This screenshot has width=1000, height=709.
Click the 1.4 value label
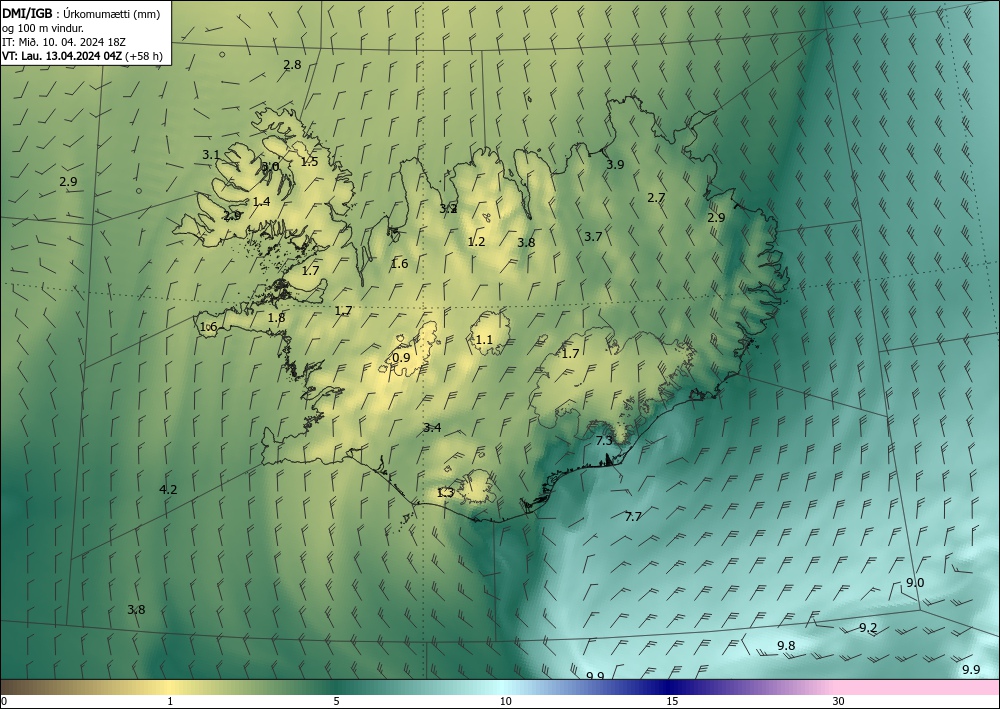point(261,201)
